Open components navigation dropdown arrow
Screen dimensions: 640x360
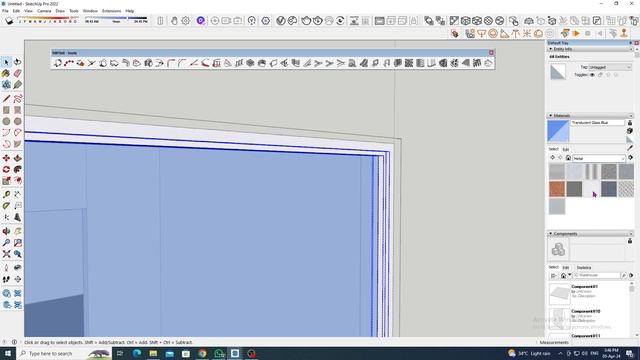pos(569,276)
